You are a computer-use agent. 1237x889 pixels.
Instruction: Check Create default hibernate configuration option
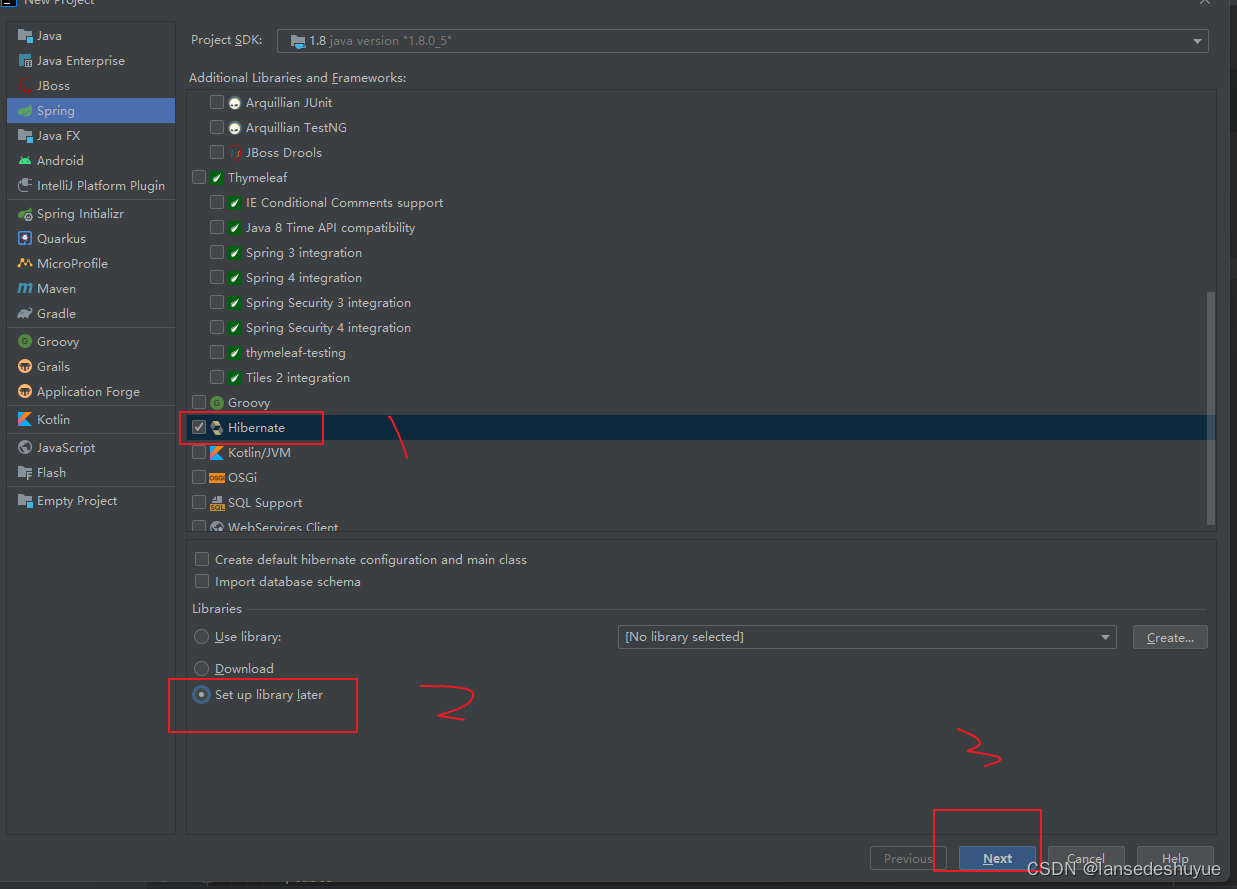(202, 560)
